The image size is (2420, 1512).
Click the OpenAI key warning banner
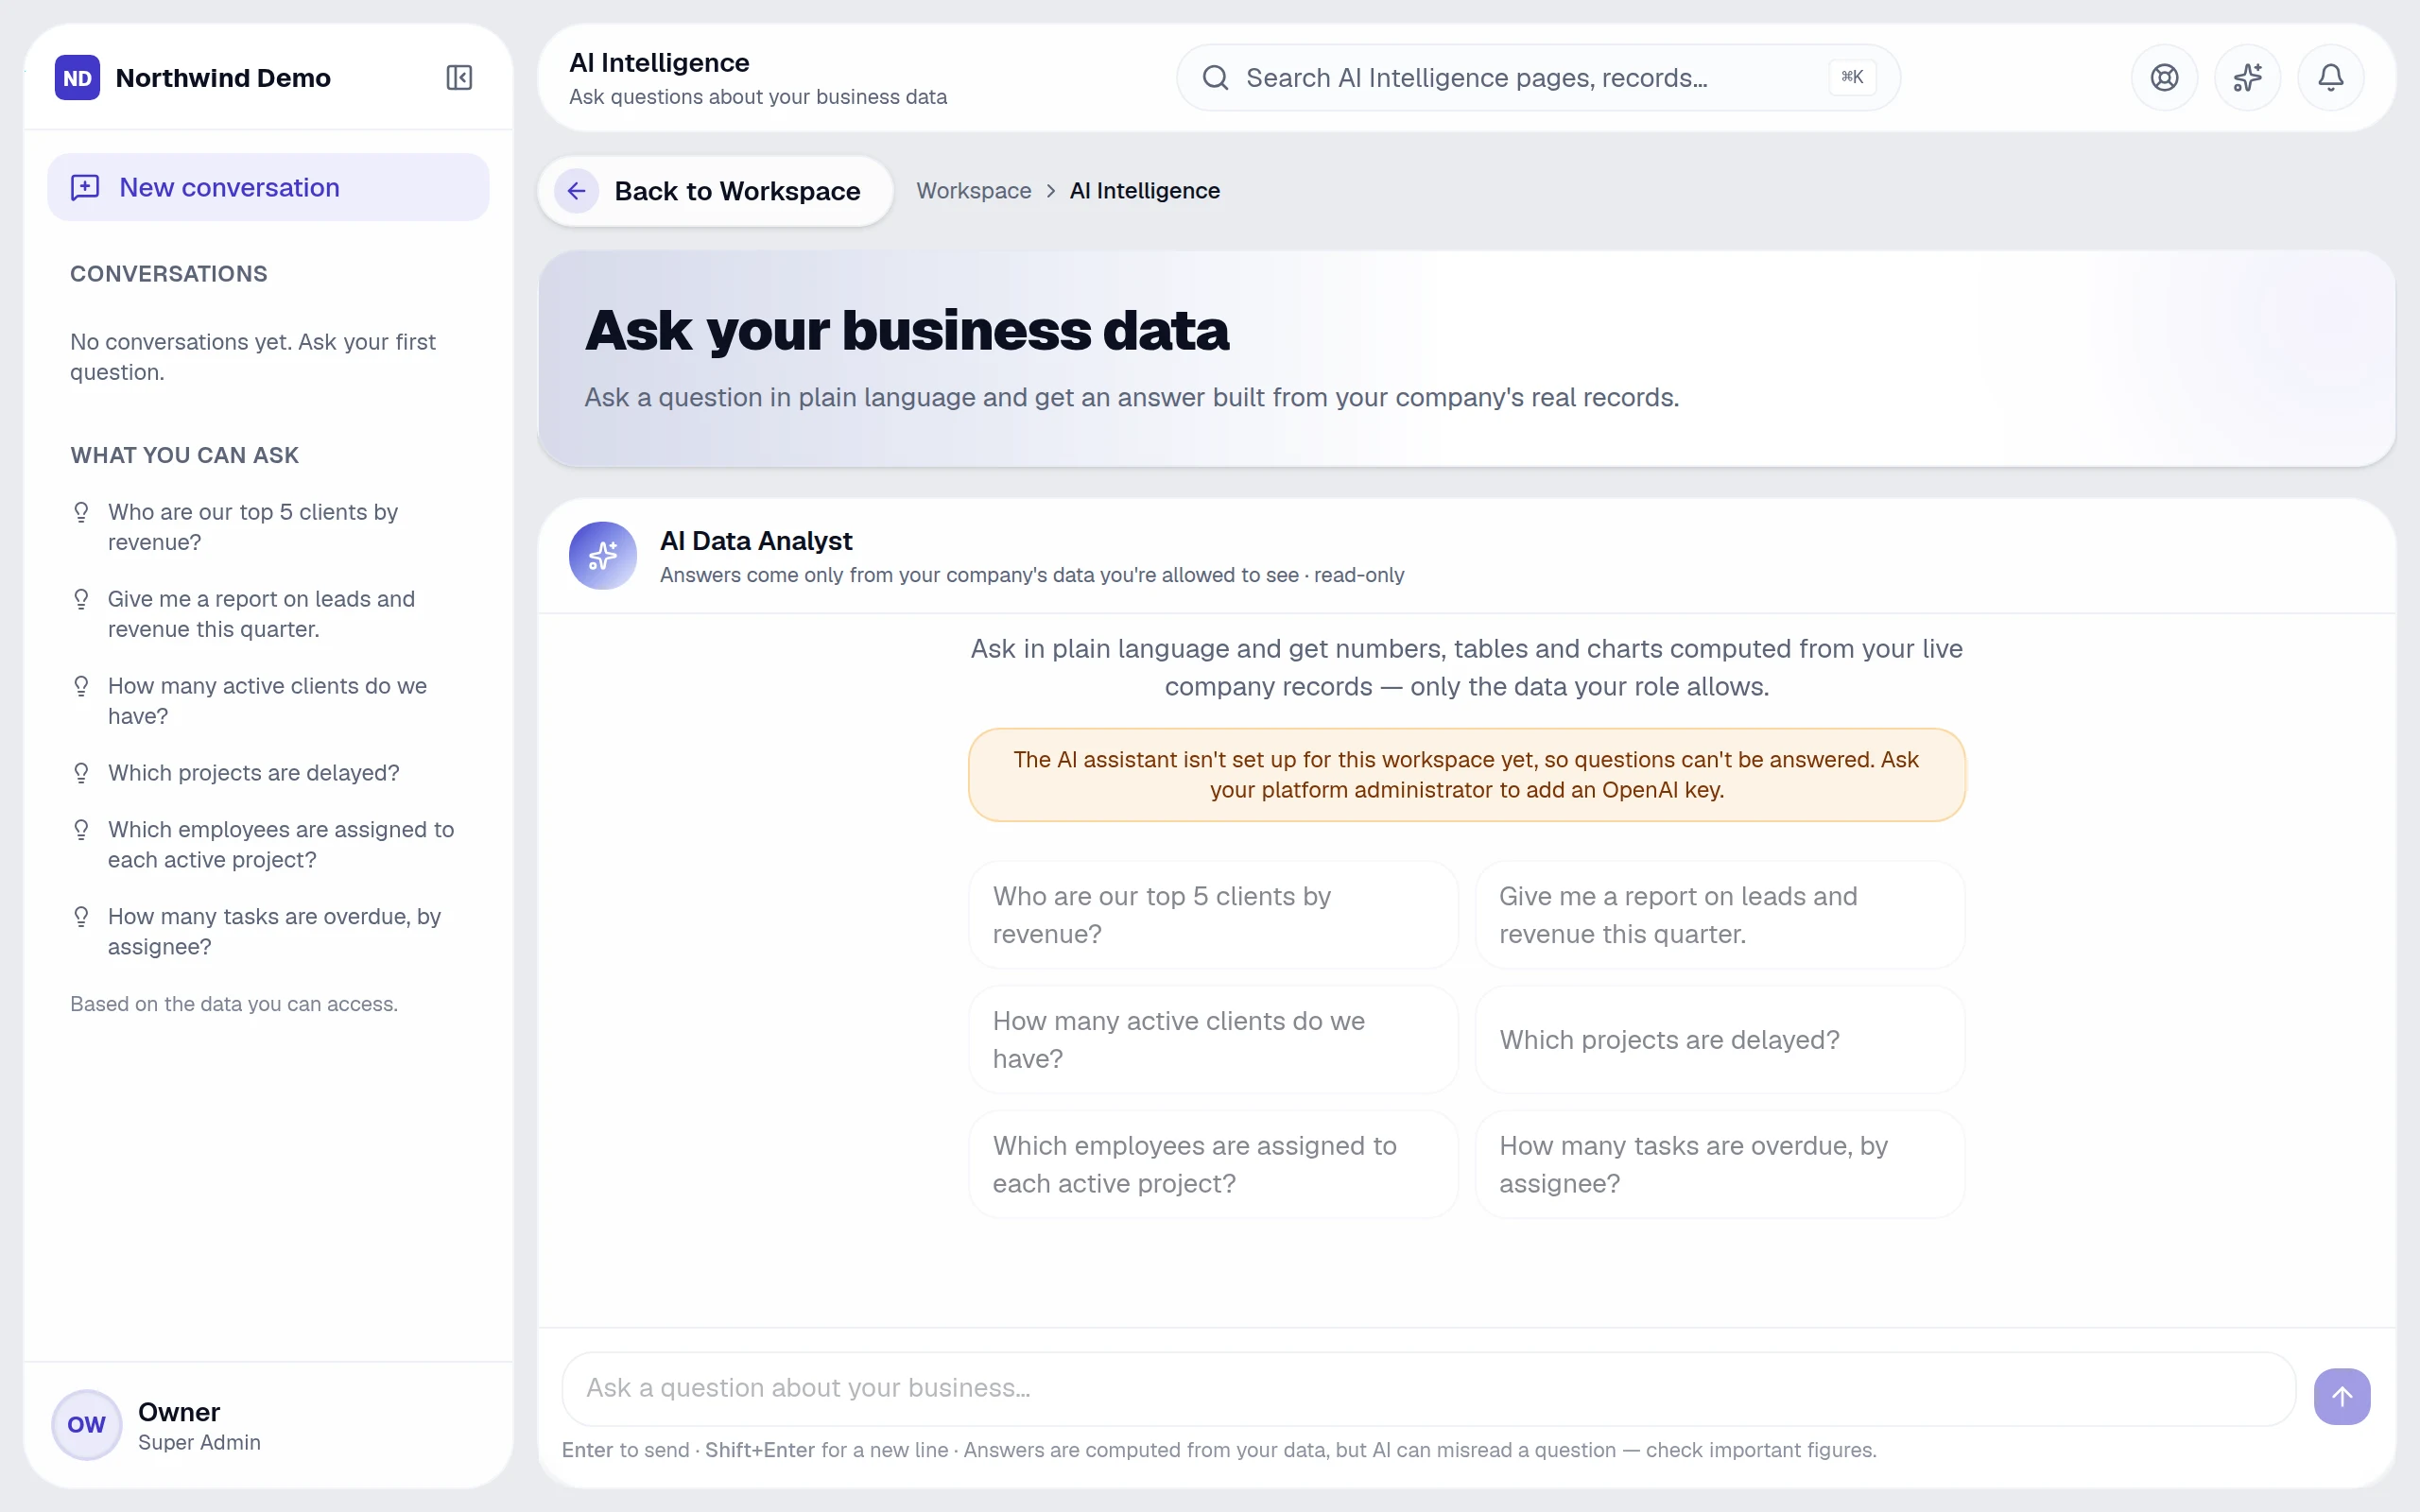pyautogui.click(x=1466, y=775)
